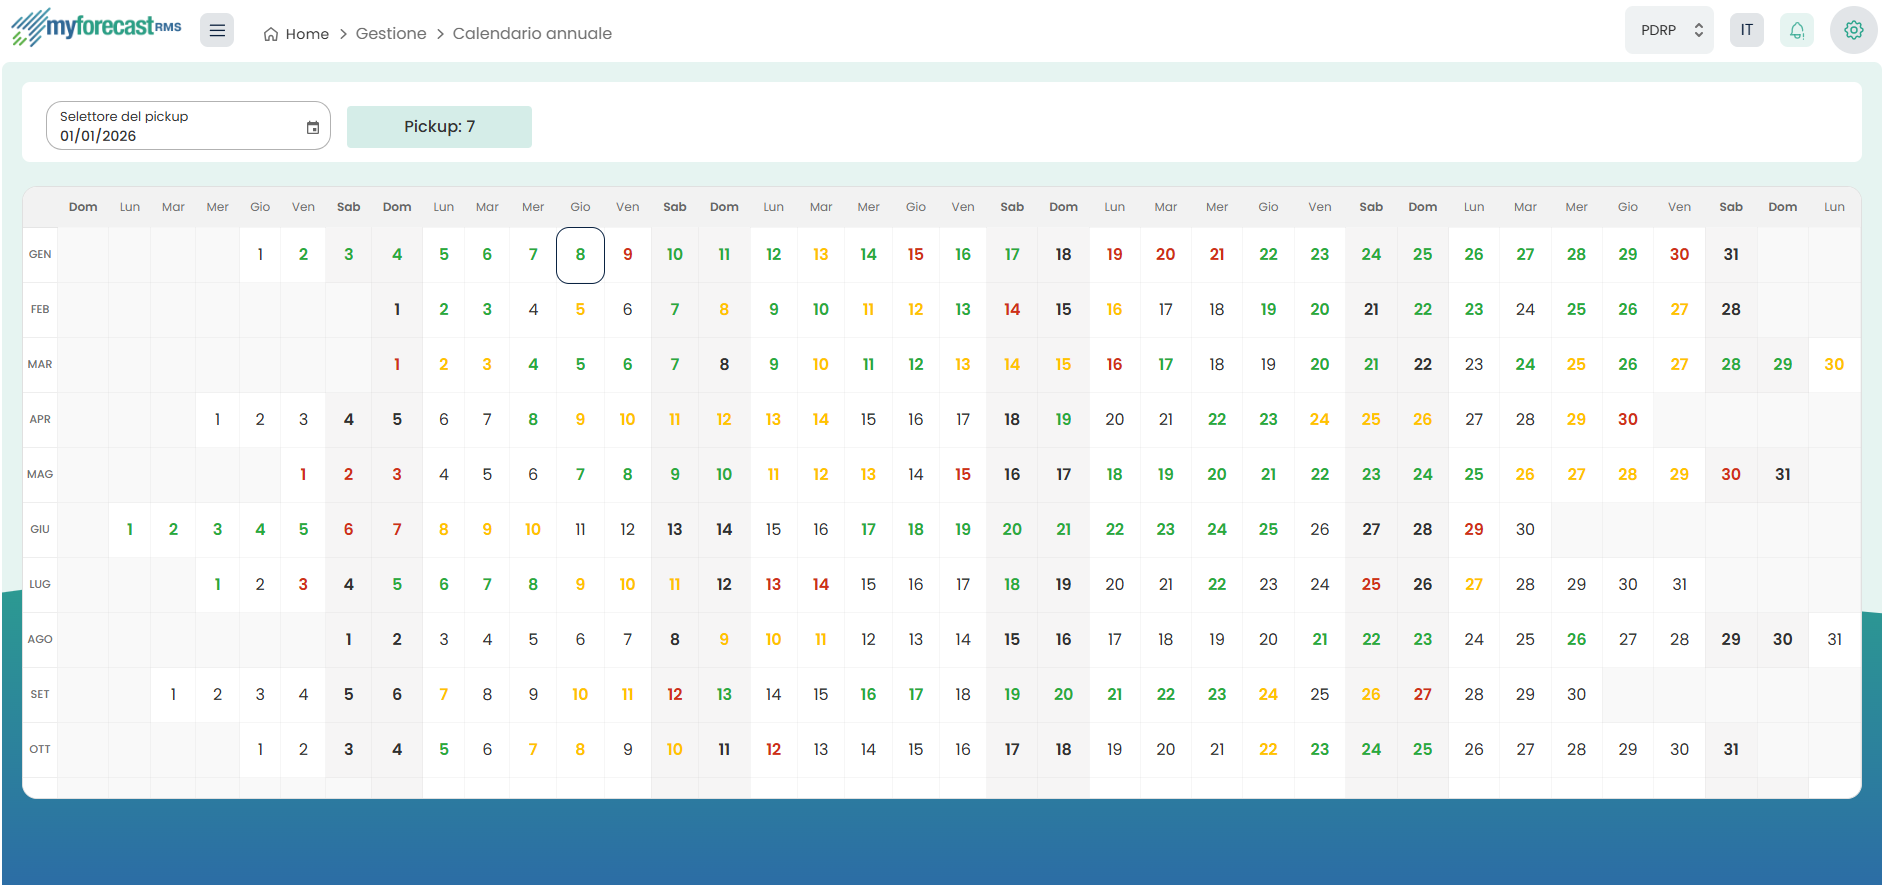Click March 30 in the MAR row
The height and width of the screenshot is (887, 1883).
tap(1834, 365)
